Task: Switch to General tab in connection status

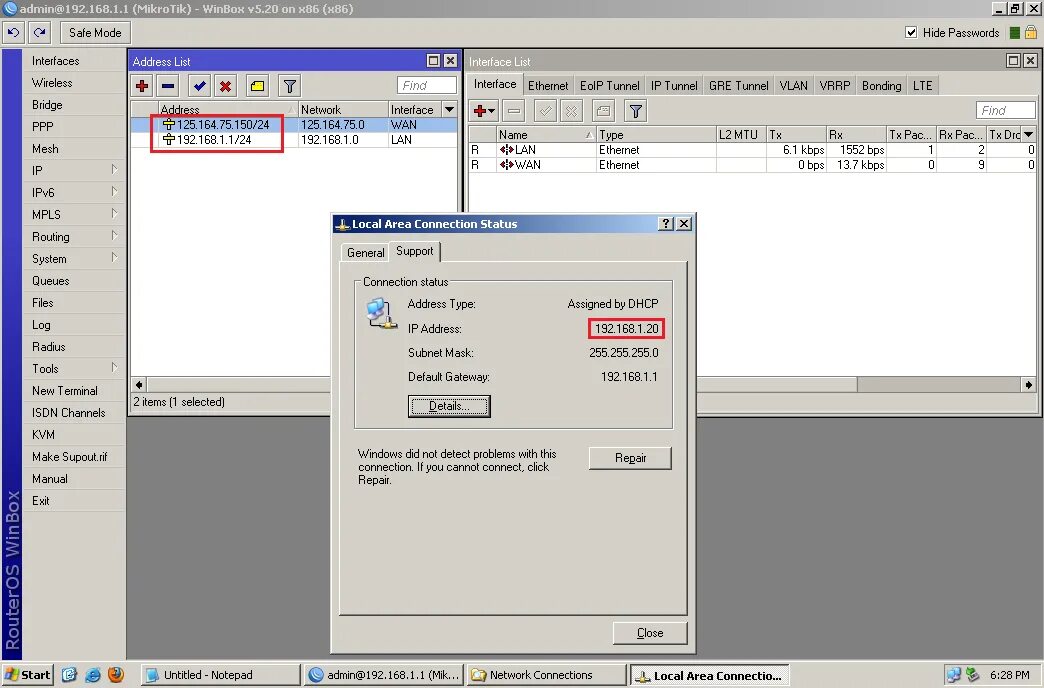Action: 365,252
